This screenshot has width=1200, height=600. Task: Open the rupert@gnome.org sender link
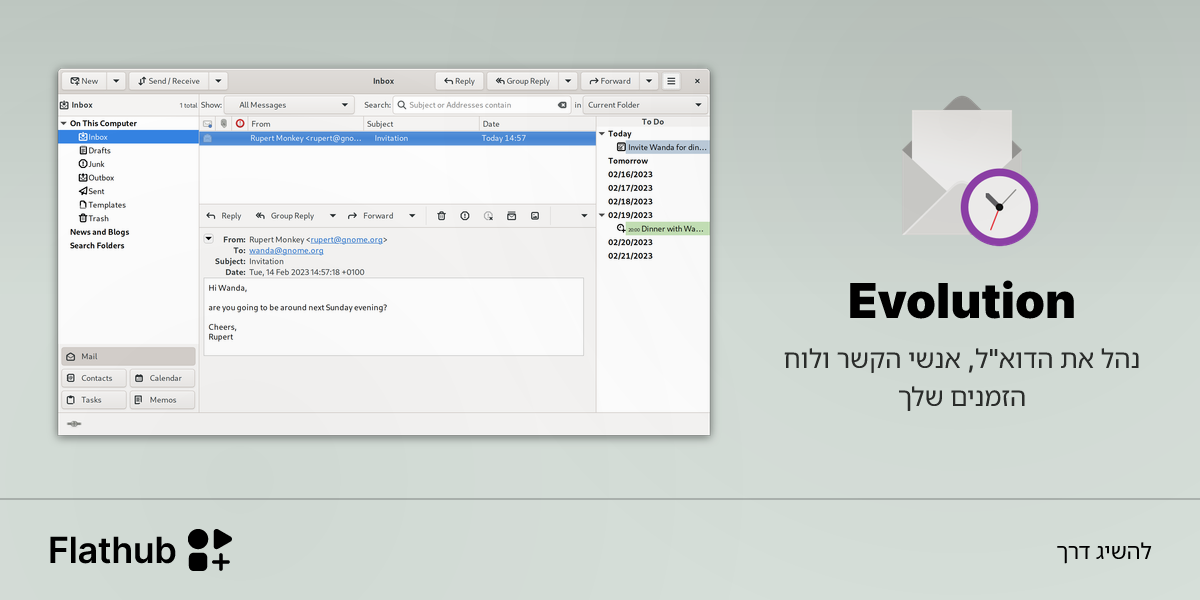346,240
